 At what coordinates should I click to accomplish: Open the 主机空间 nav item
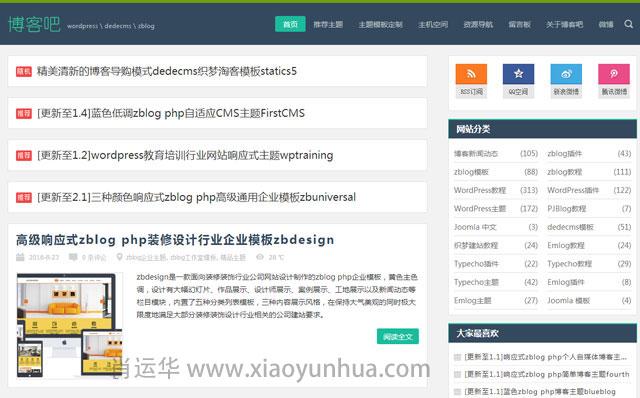point(433,24)
